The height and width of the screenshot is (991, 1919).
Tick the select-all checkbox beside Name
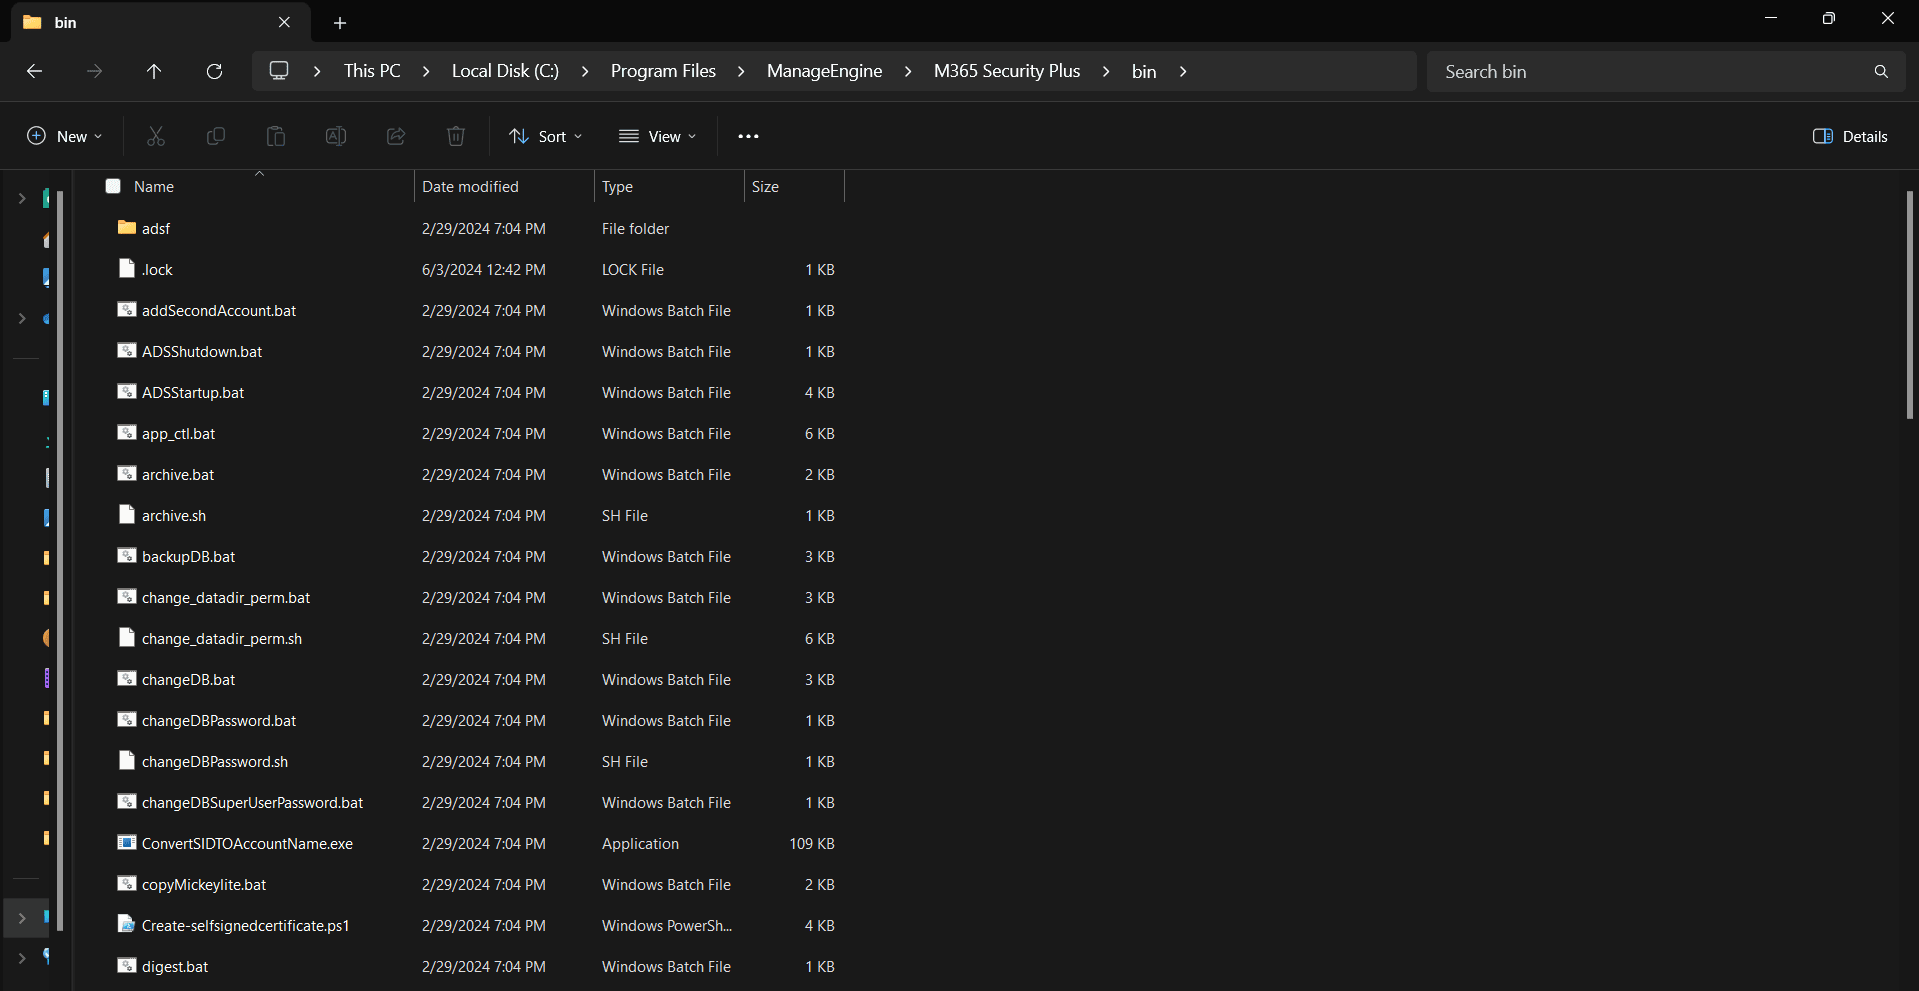tap(113, 186)
